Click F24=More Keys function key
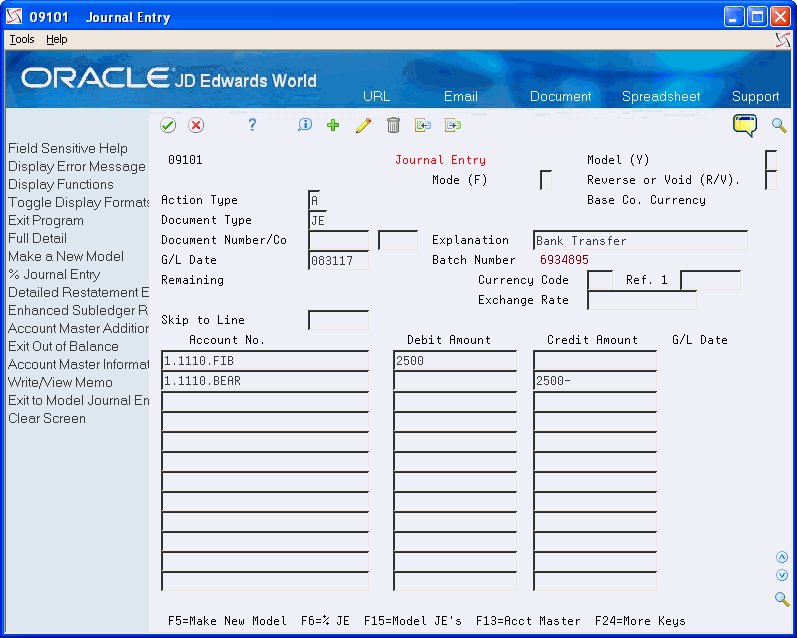 (640, 621)
